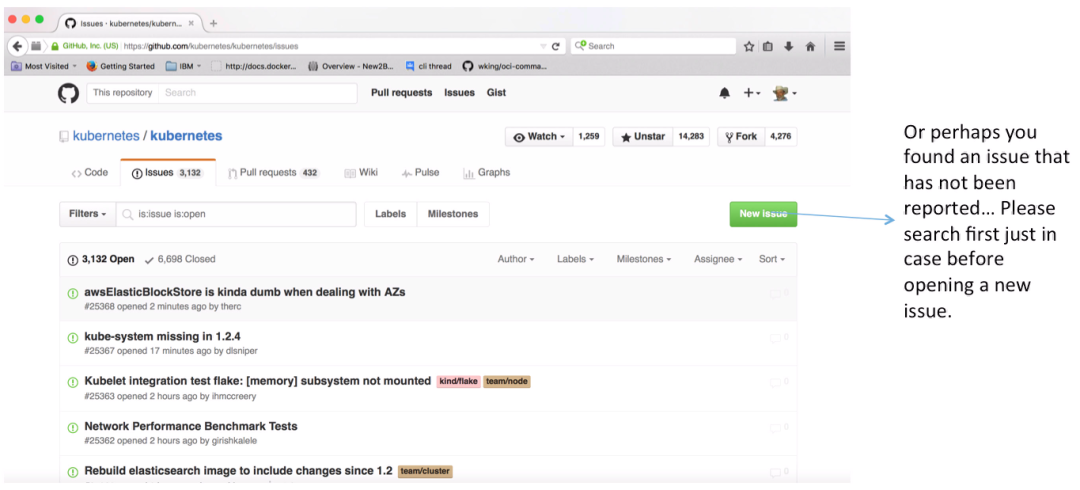Go to the browser home icon
Viewport: 1080px width, 490px height.
(x=810, y=46)
